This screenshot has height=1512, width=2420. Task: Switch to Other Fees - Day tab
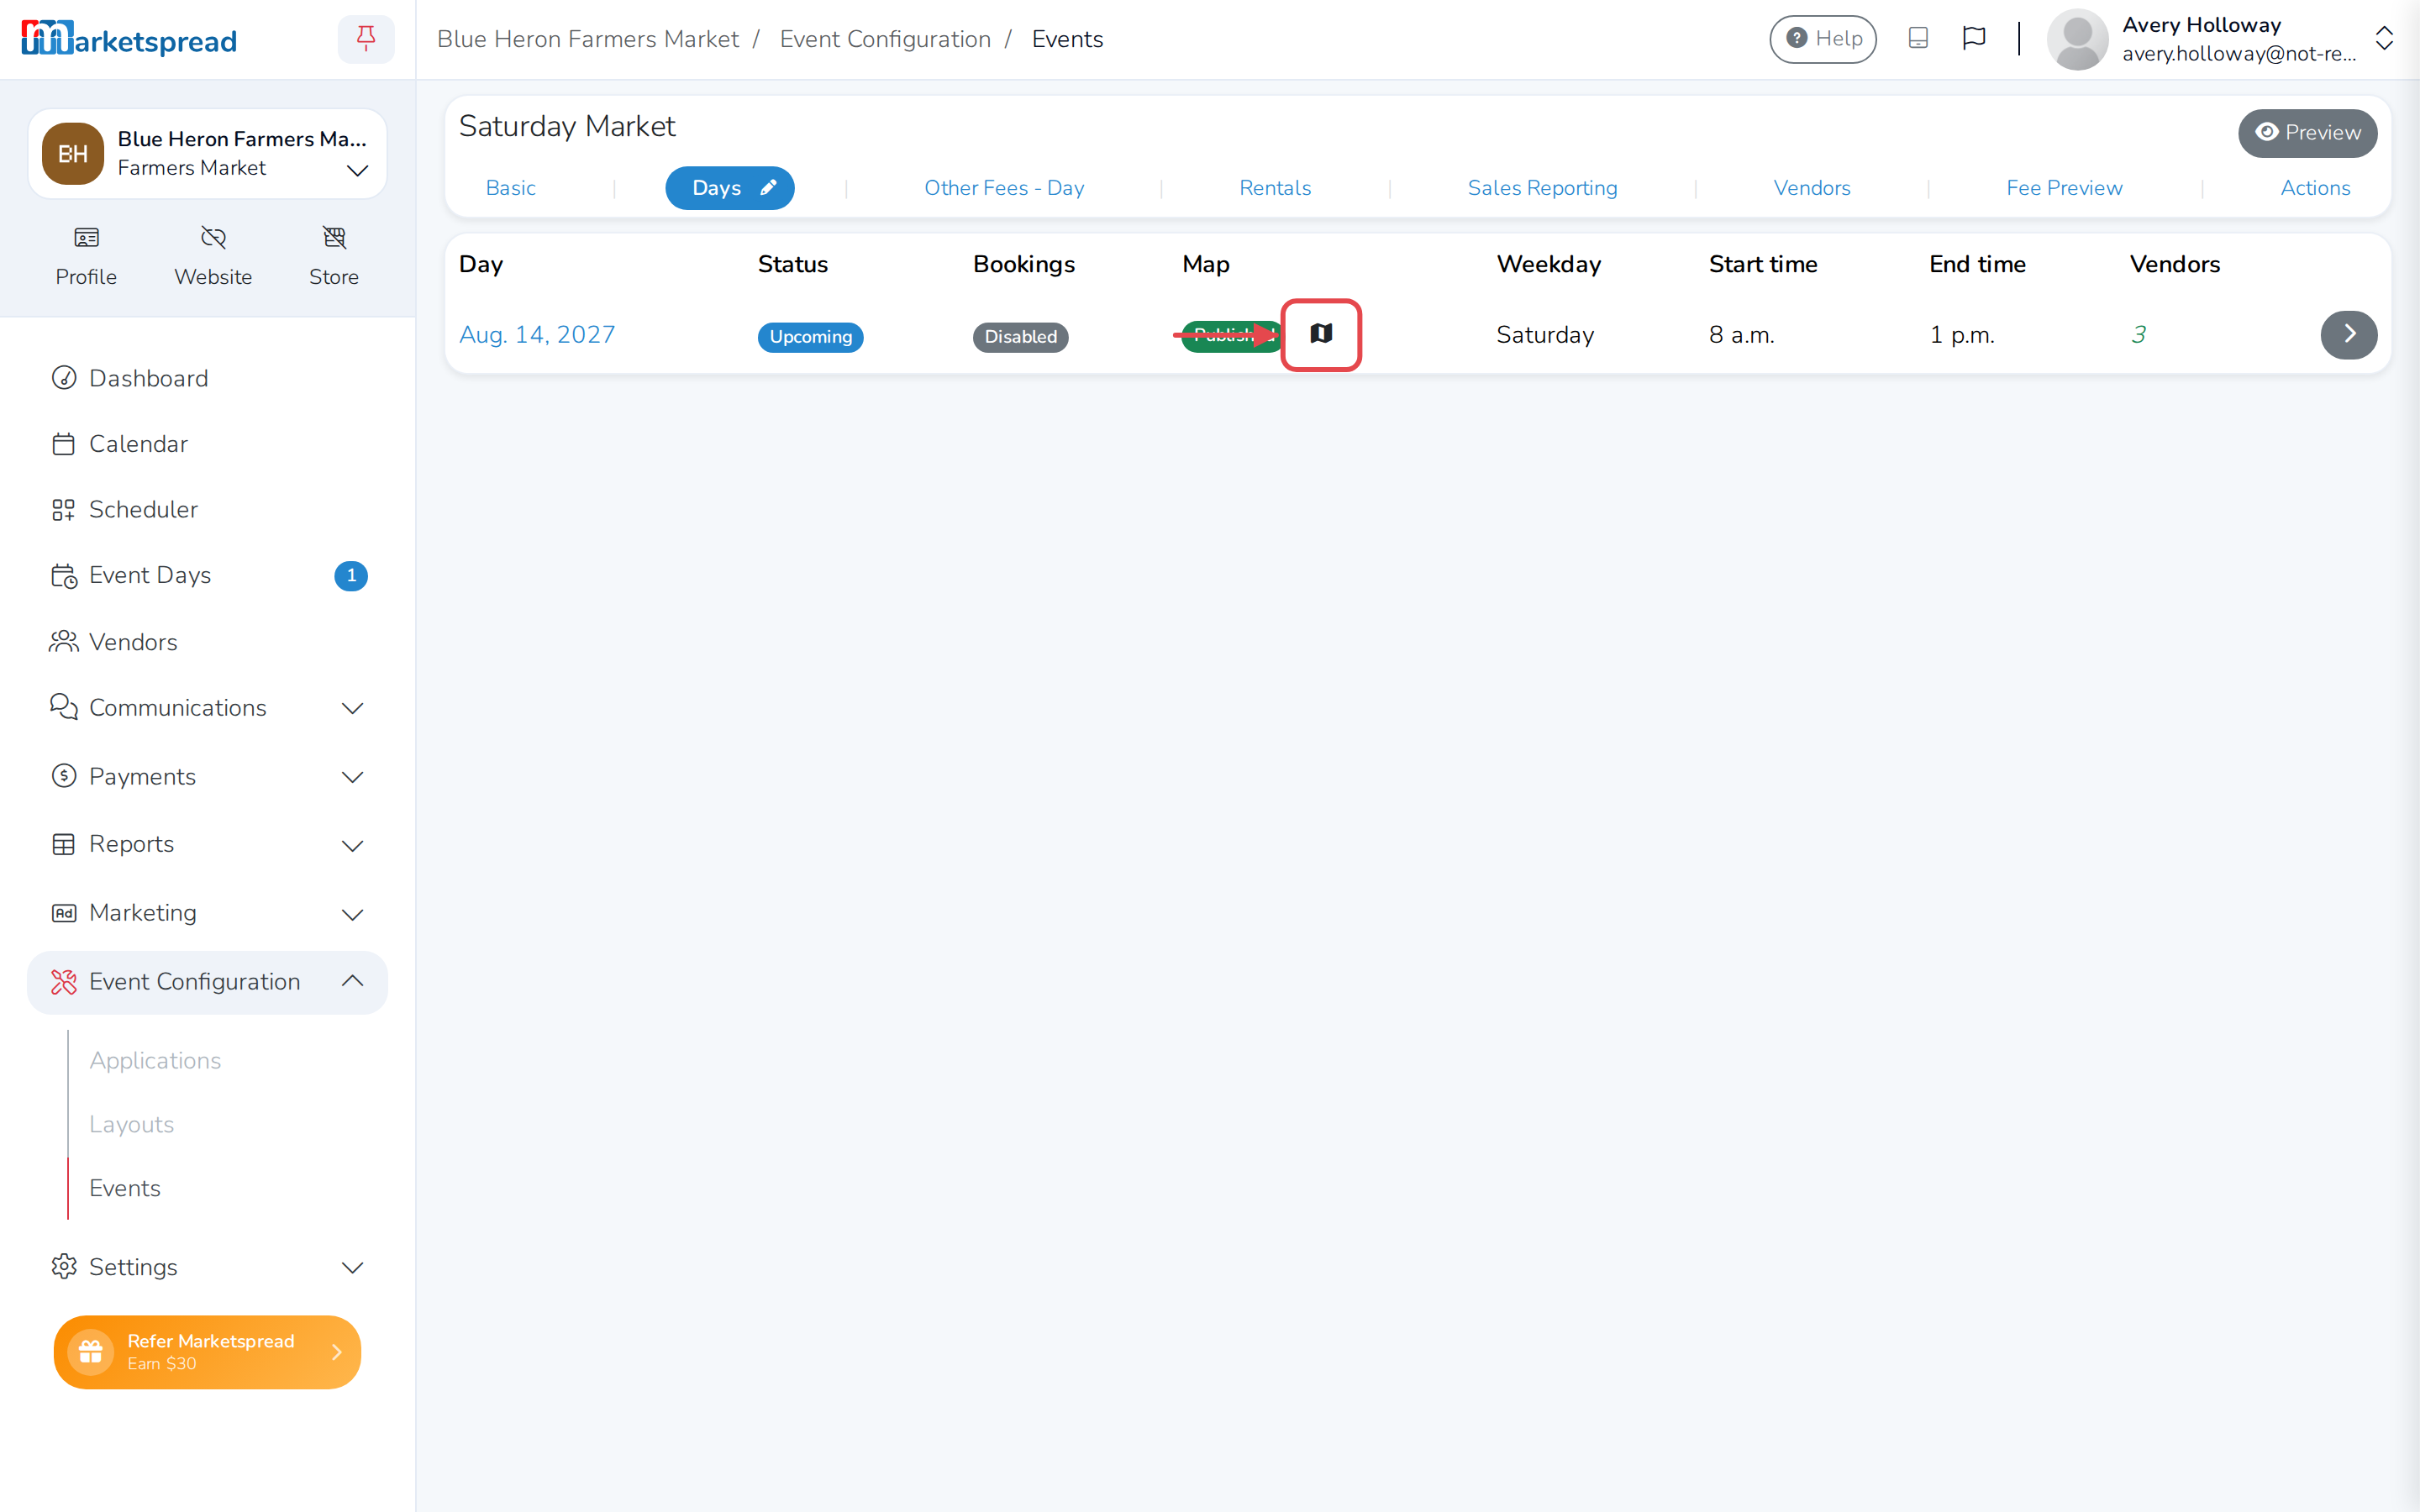[1004, 188]
